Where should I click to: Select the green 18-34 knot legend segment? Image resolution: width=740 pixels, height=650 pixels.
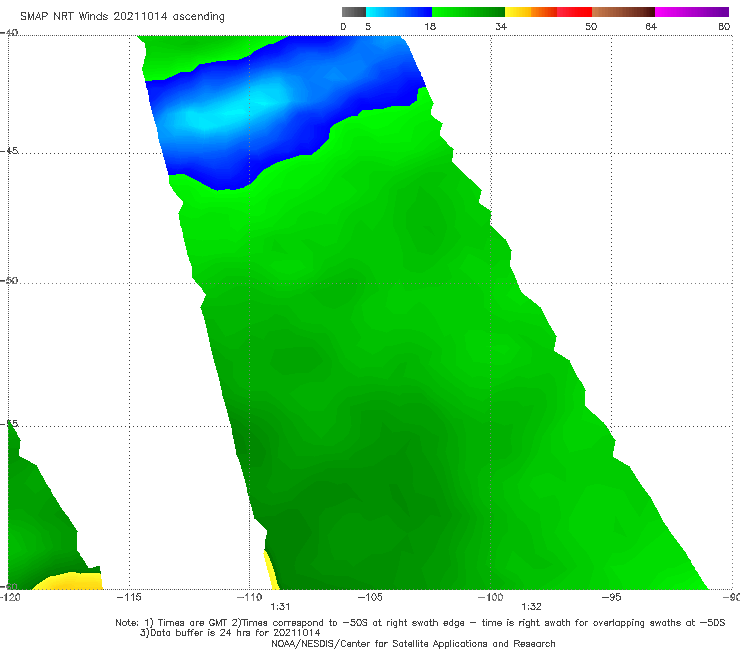pos(468,12)
